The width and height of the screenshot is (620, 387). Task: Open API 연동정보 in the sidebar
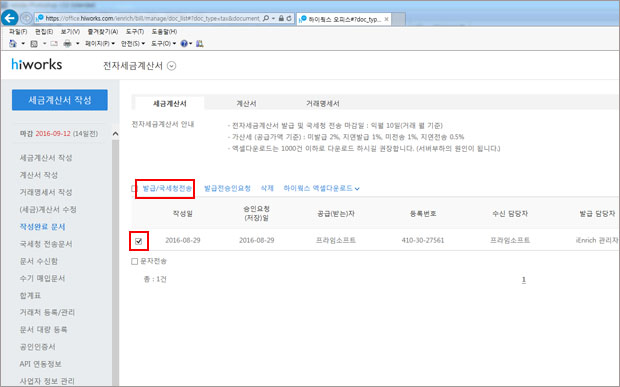pyautogui.click(x=40, y=364)
